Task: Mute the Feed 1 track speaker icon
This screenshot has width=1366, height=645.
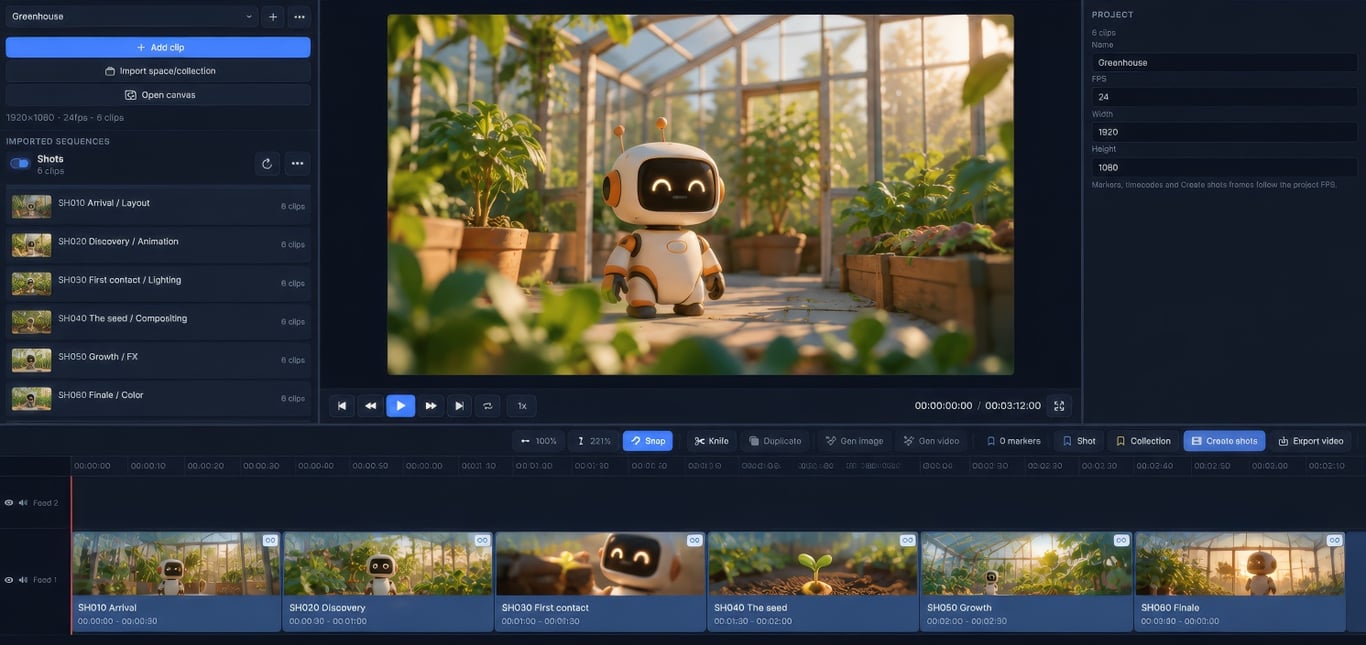Action: click(x=23, y=580)
